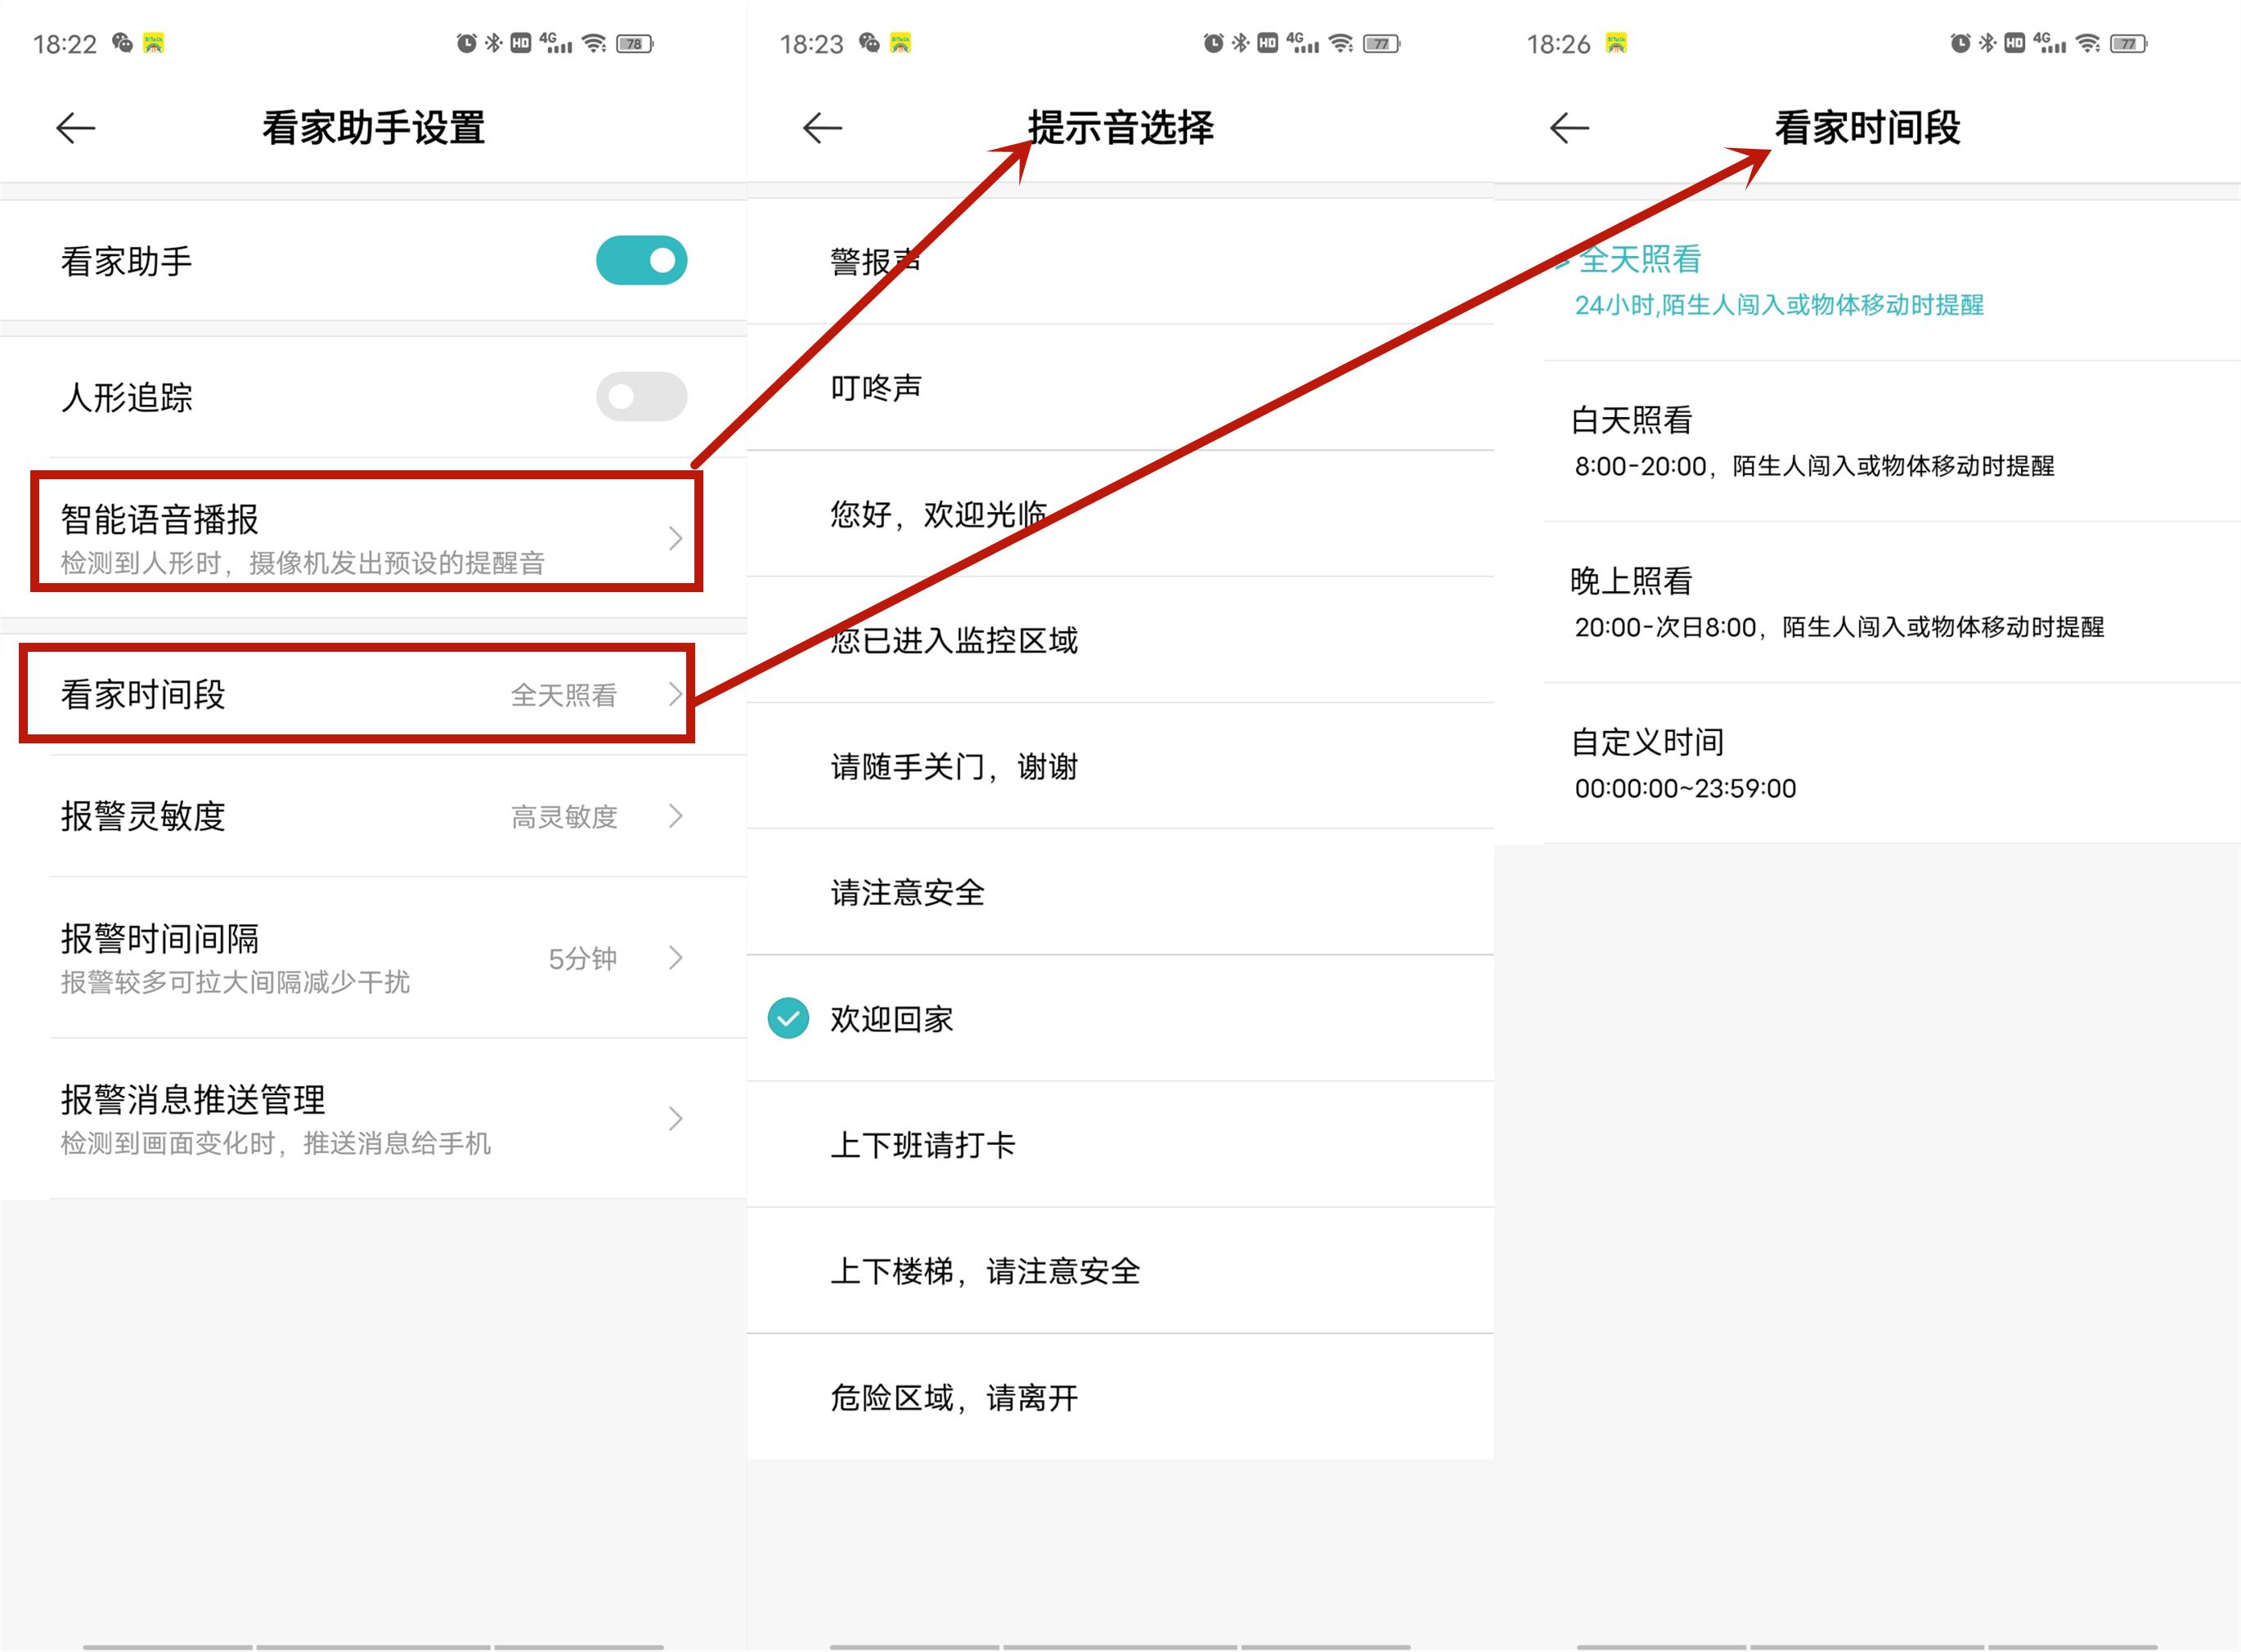Click the back arrow on 看家助手设置 screen
Image resolution: width=2241 pixels, height=1652 pixels.
75,128
